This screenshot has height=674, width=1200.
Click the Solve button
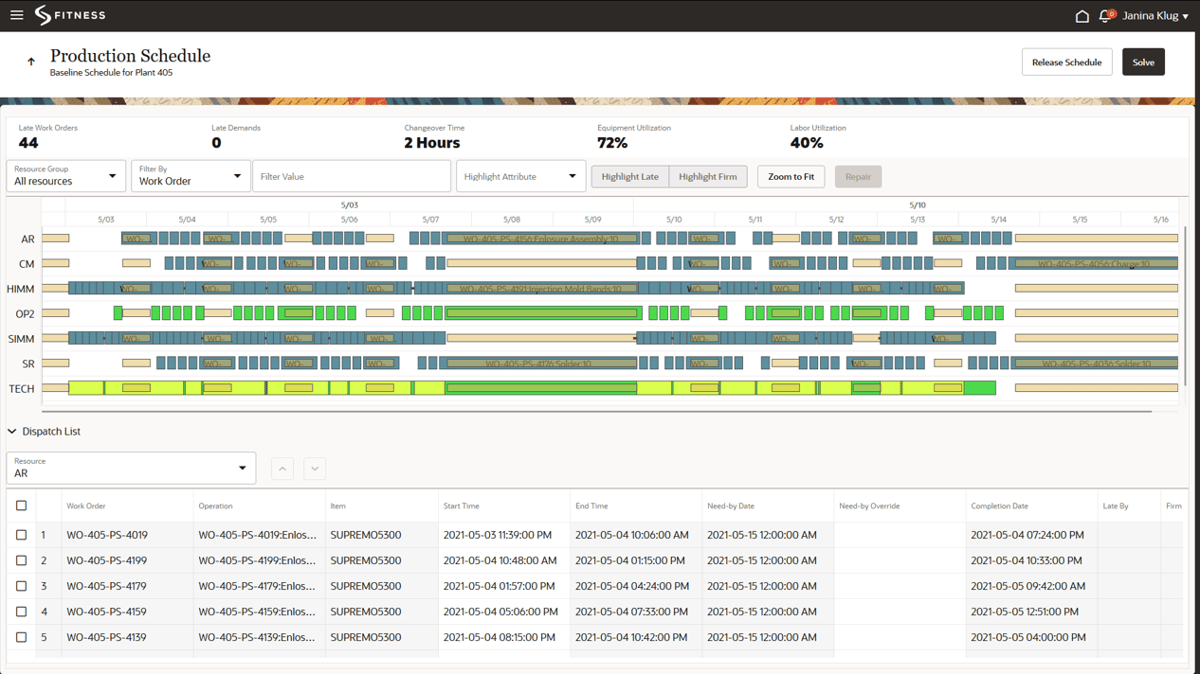pyautogui.click(x=1143, y=61)
